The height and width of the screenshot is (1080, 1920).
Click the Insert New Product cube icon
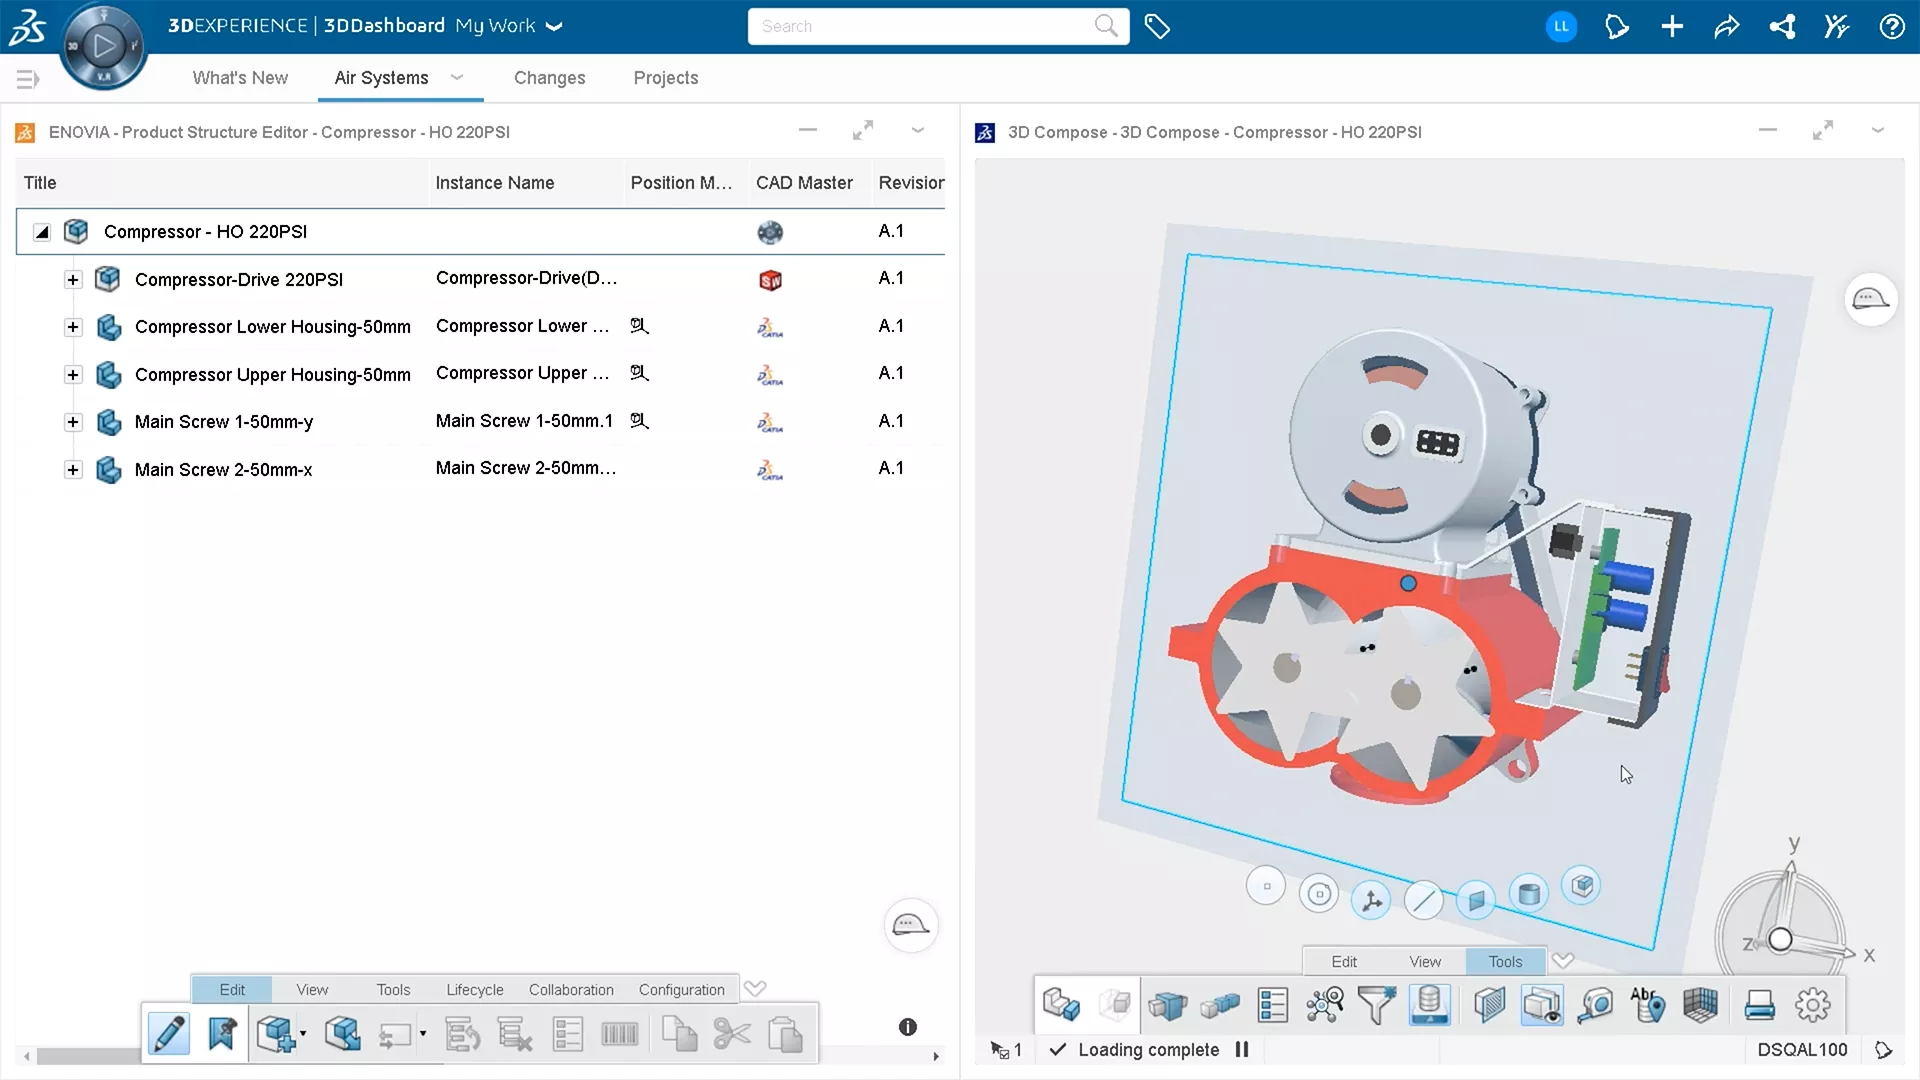[275, 1034]
